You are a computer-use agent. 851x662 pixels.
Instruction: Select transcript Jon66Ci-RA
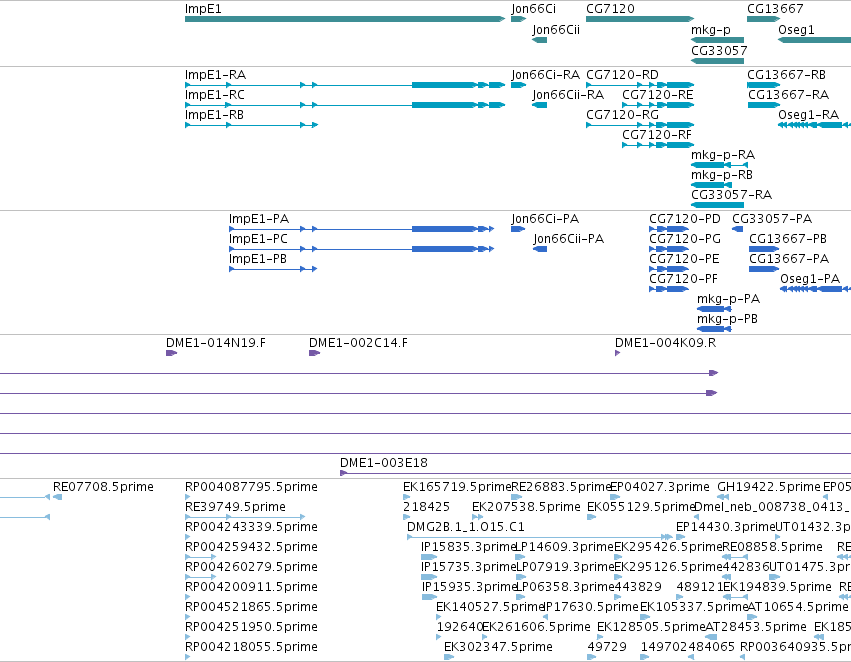(545, 75)
